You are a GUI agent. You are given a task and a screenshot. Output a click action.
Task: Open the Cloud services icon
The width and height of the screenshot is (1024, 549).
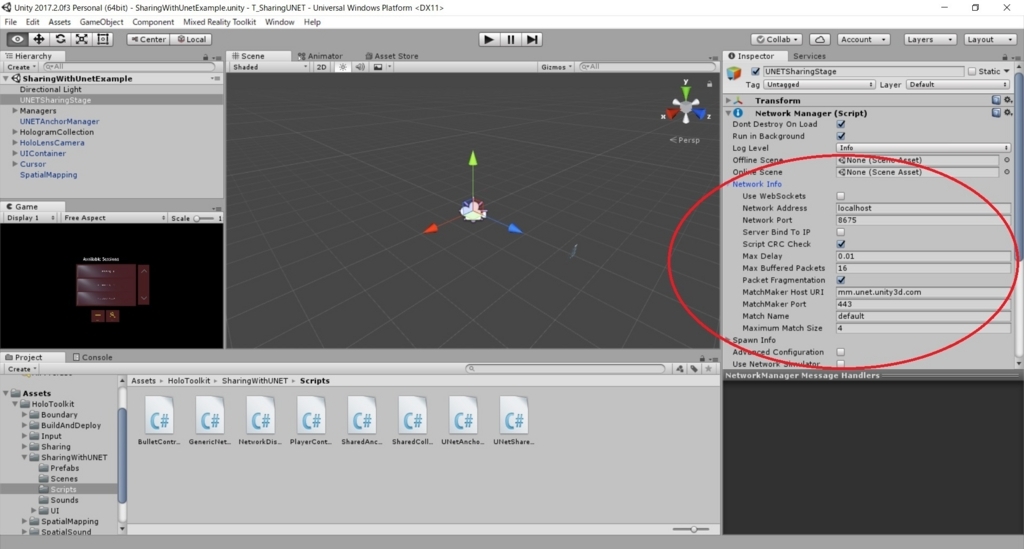click(x=820, y=39)
